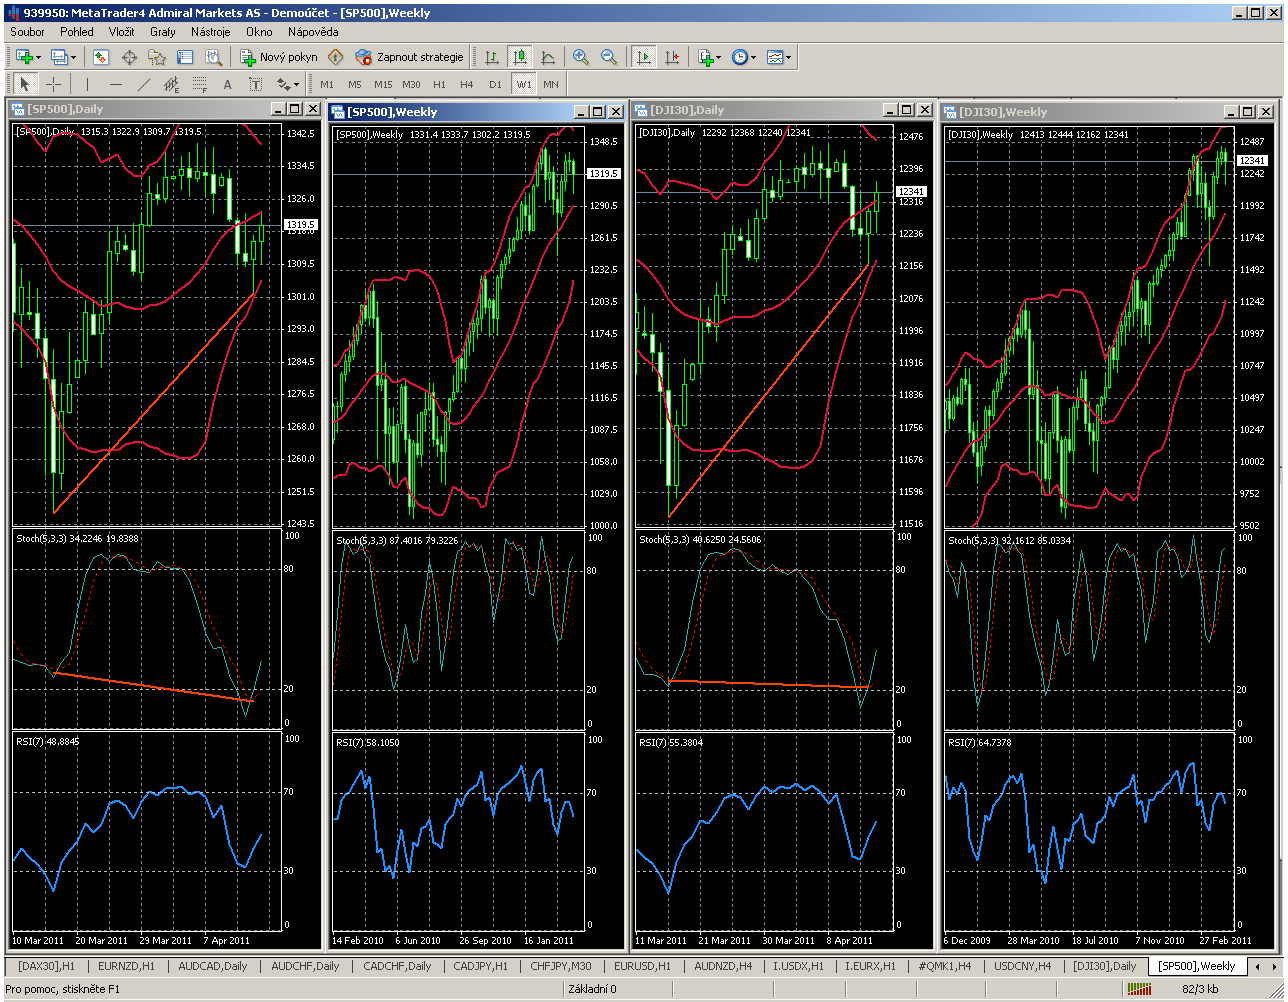The width and height of the screenshot is (1288, 1002).
Task: Open the Grafy menu
Action: (163, 32)
